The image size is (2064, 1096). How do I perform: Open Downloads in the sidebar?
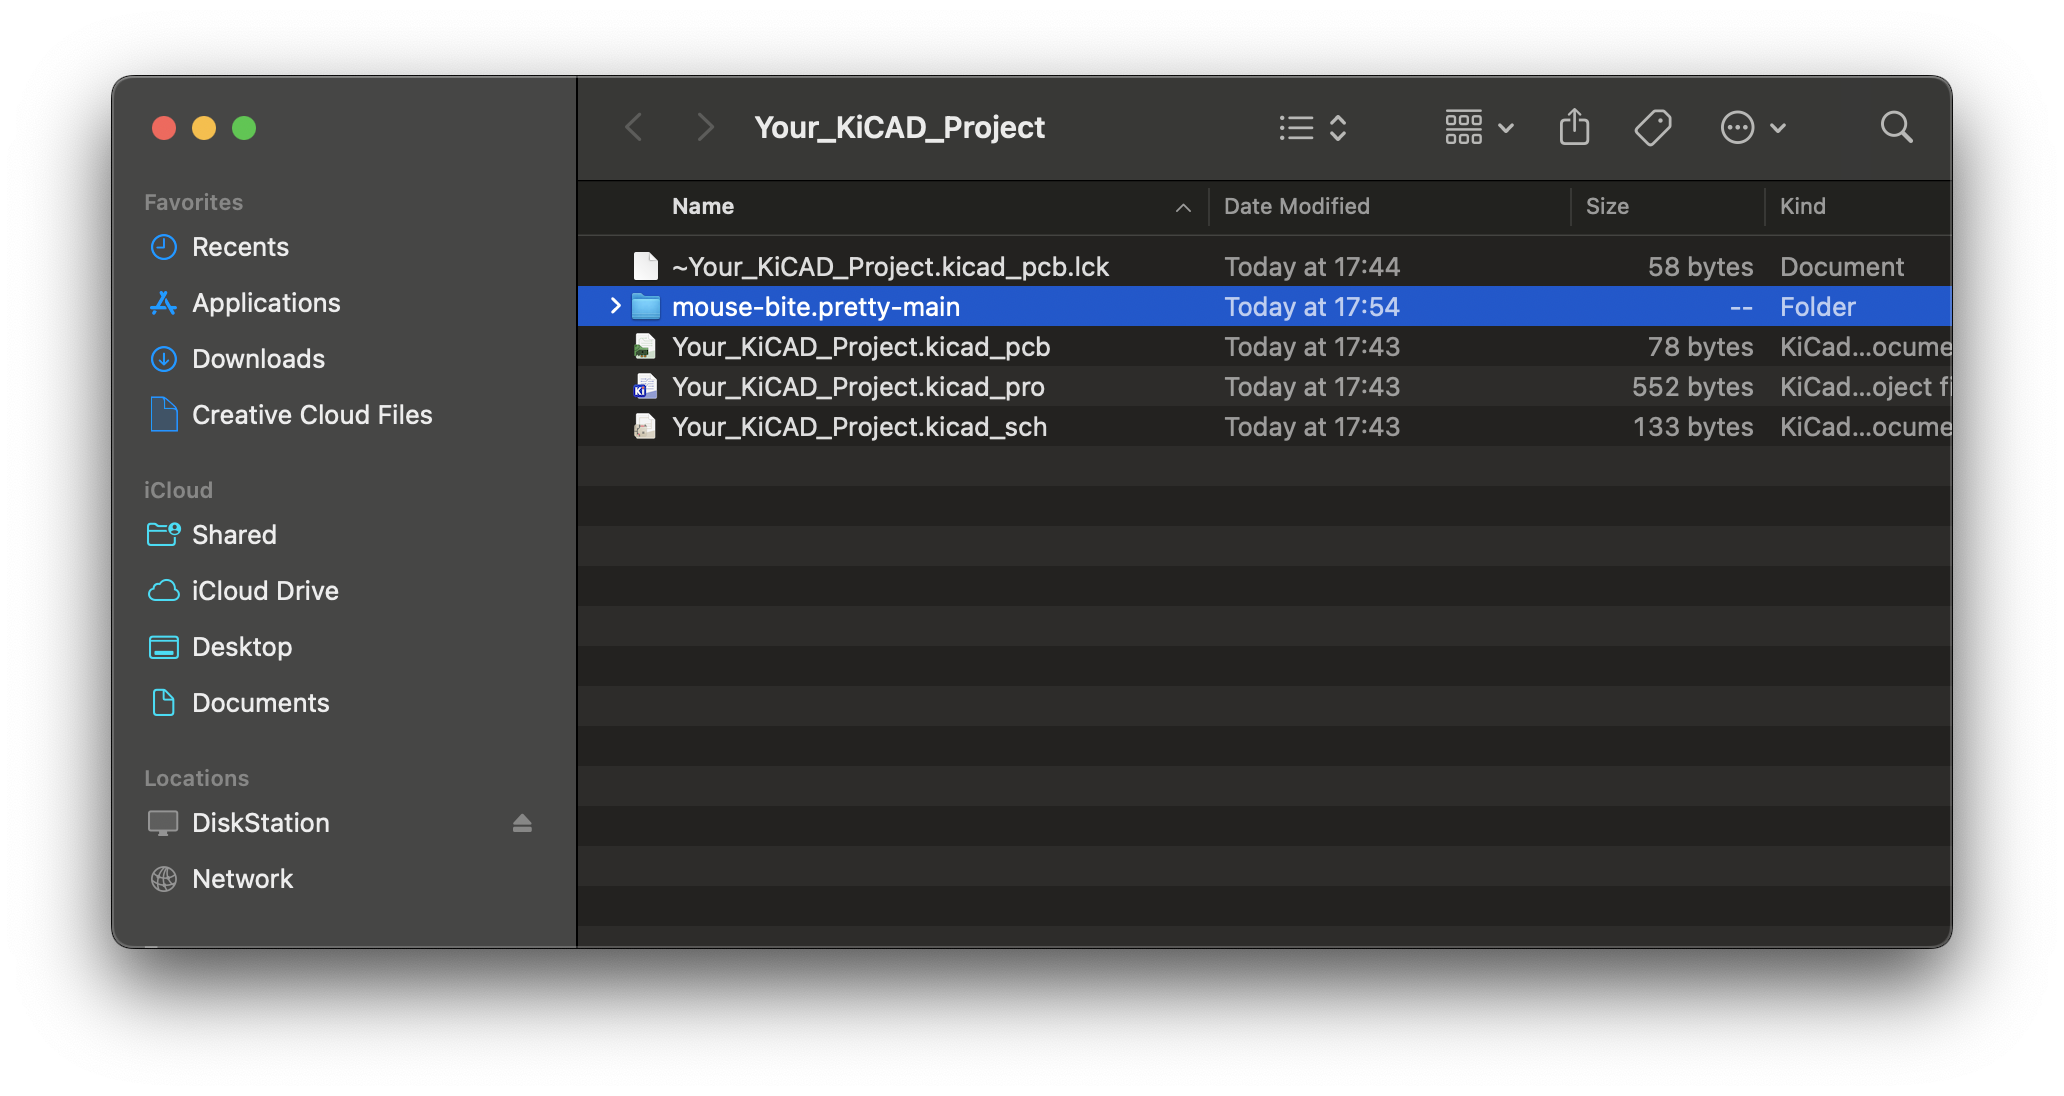coord(258,359)
